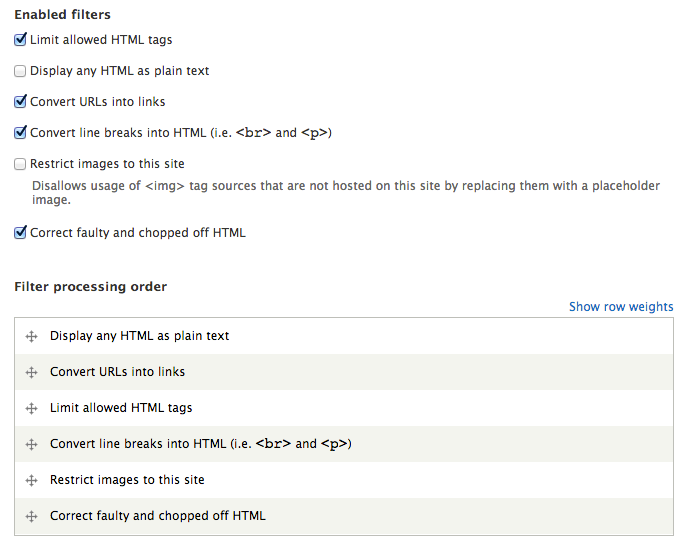688x547 pixels.
Task: Enable Display any HTML as plain text
Action: point(20,71)
